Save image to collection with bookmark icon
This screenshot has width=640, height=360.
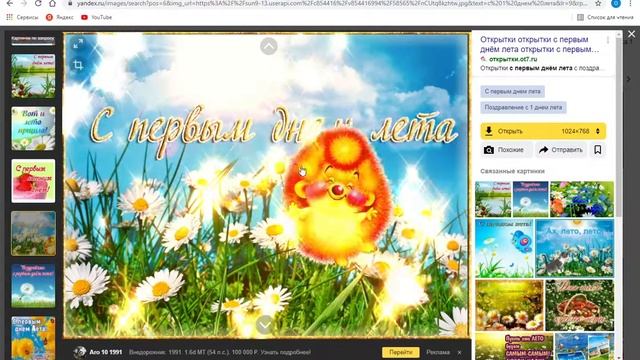pyautogui.click(x=598, y=150)
